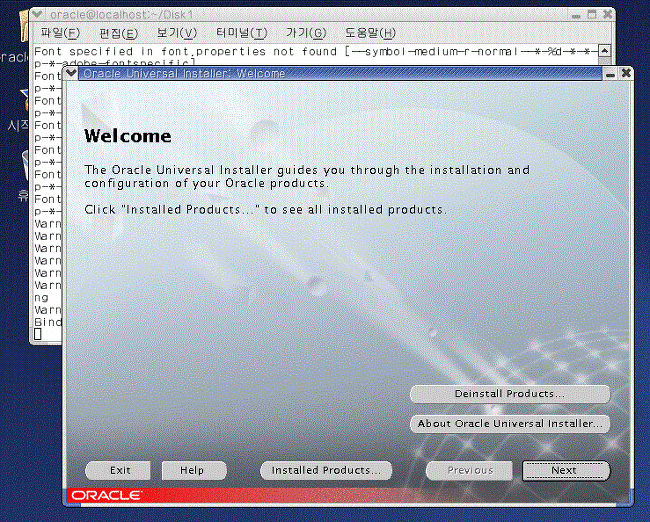Click the Welcome heading text
The height and width of the screenshot is (522, 650).
tap(128, 136)
